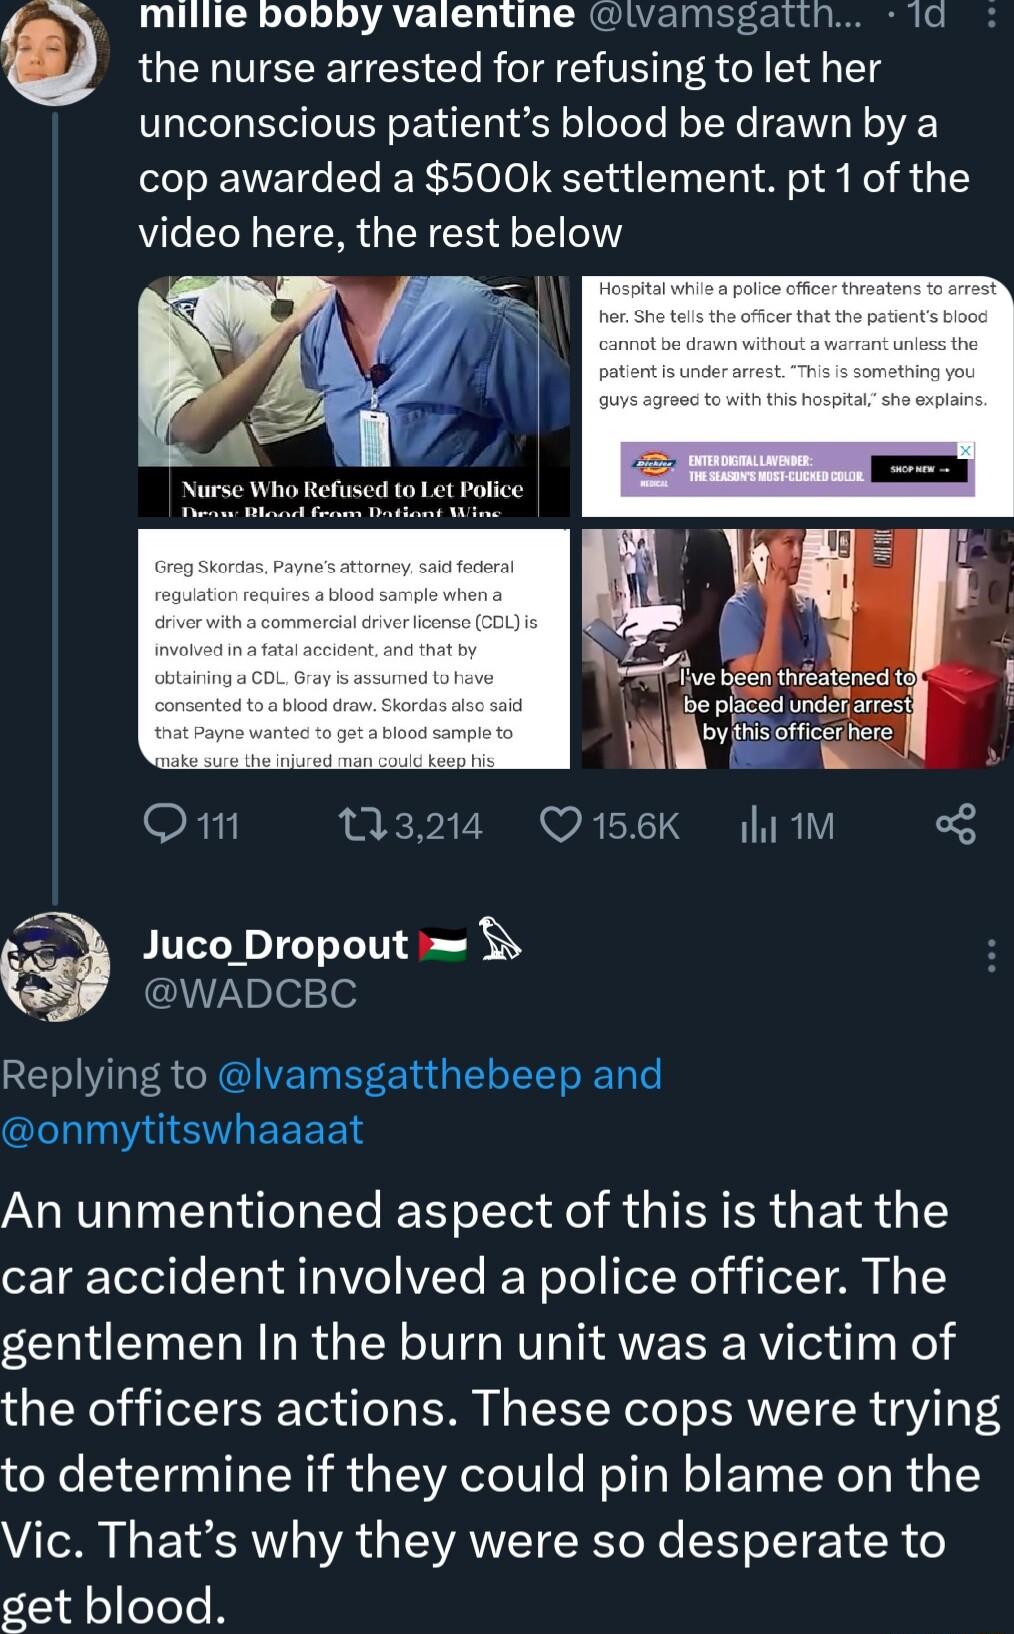1014x1634 pixels.
Task: Dismiss the Dickies ad with the X icon
Action: point(966,452)
